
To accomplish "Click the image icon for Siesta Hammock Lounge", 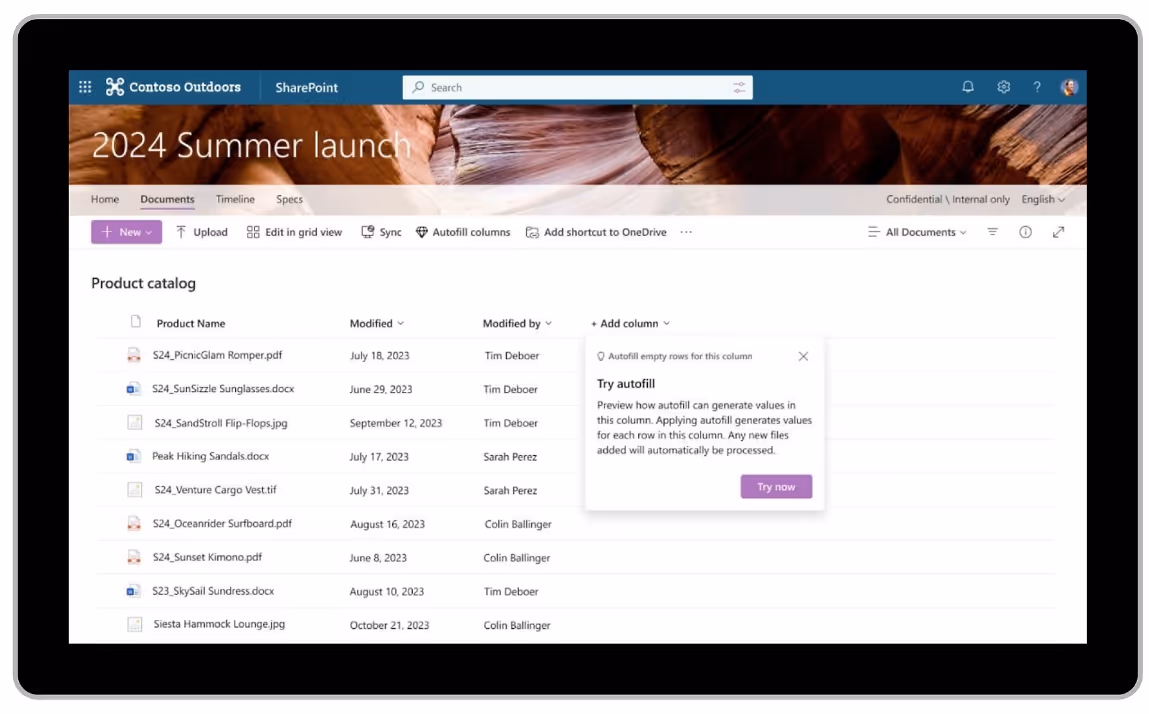I will tap(135, 625).
